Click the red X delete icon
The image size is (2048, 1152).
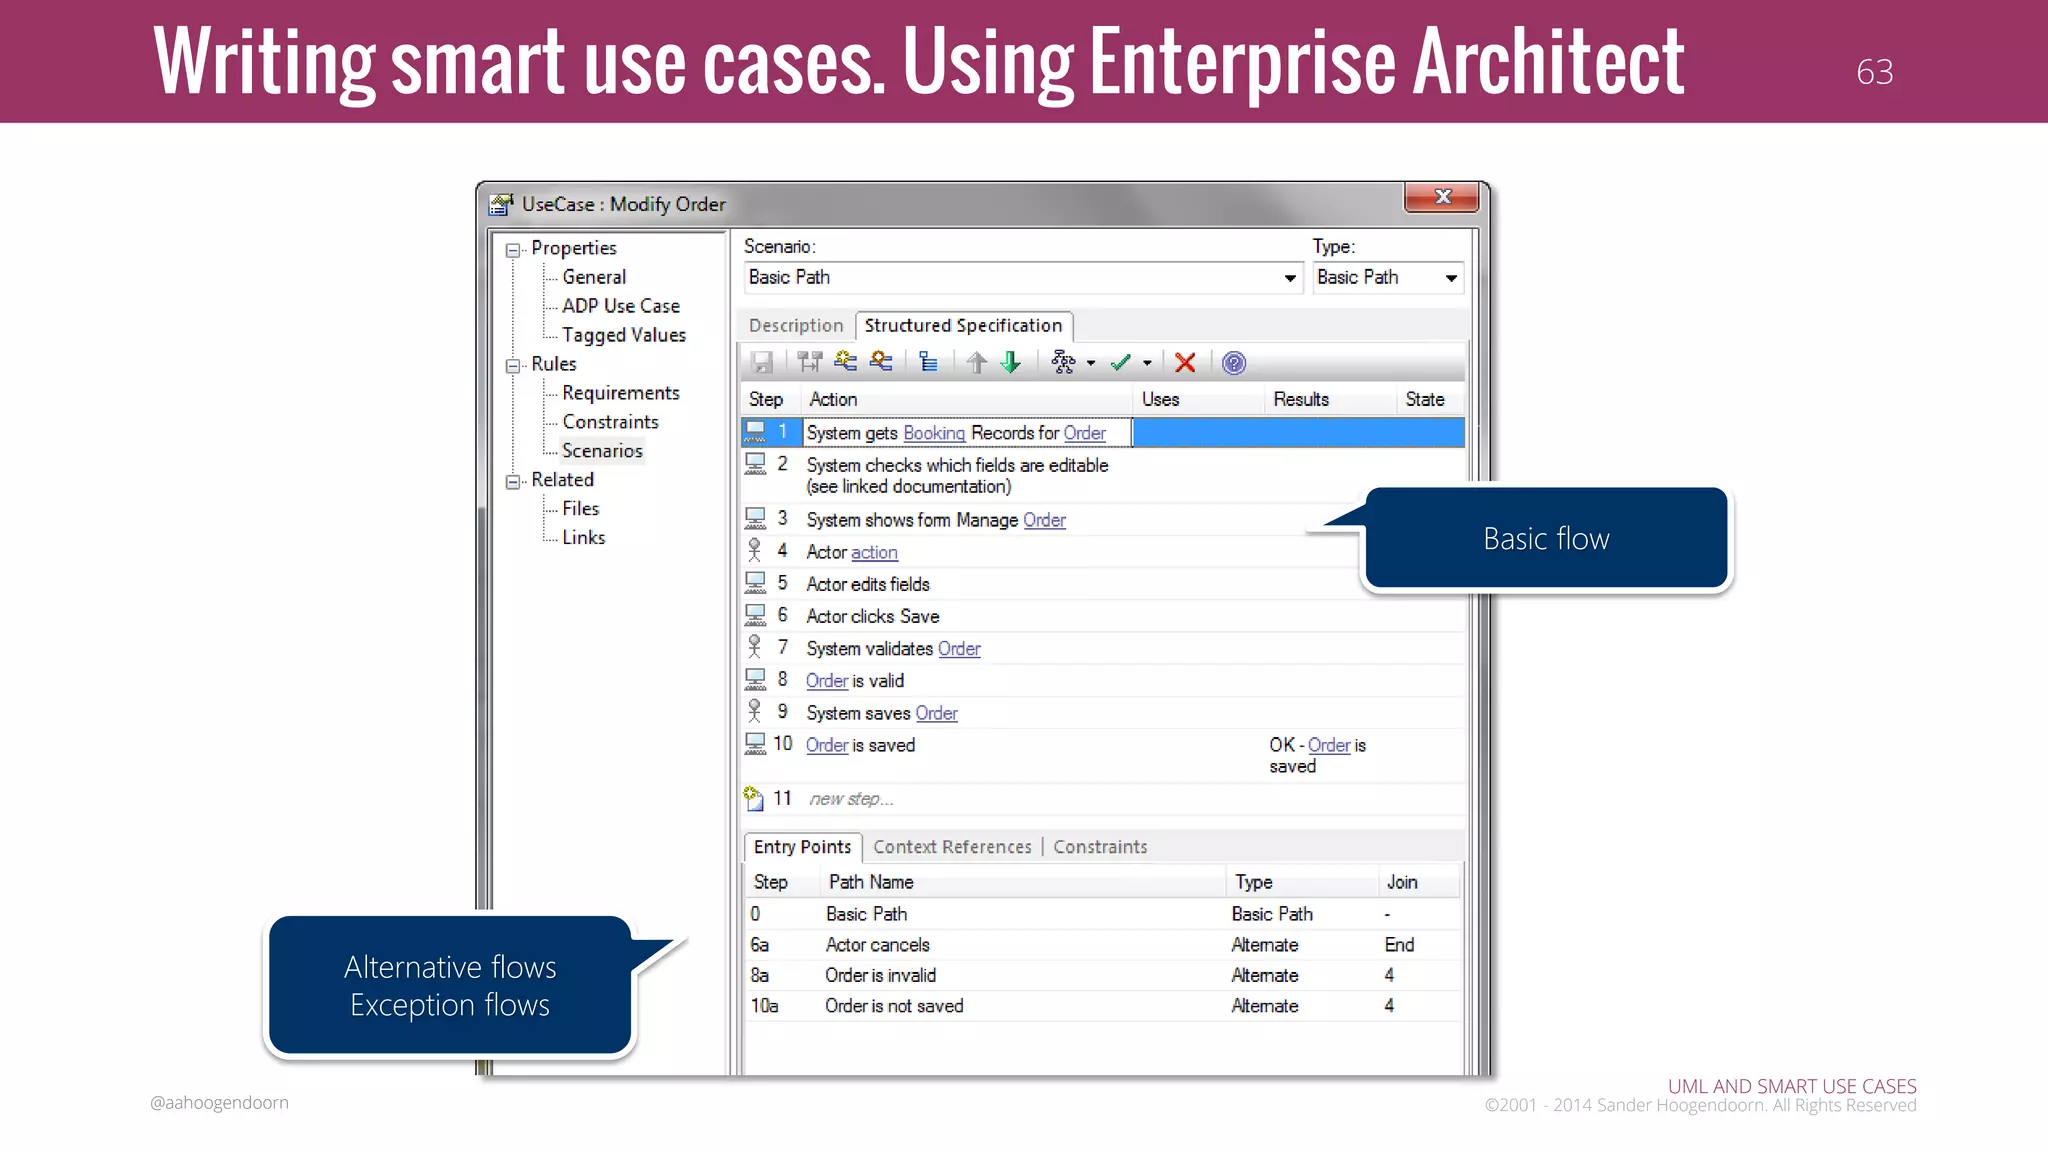point(1185,363)
